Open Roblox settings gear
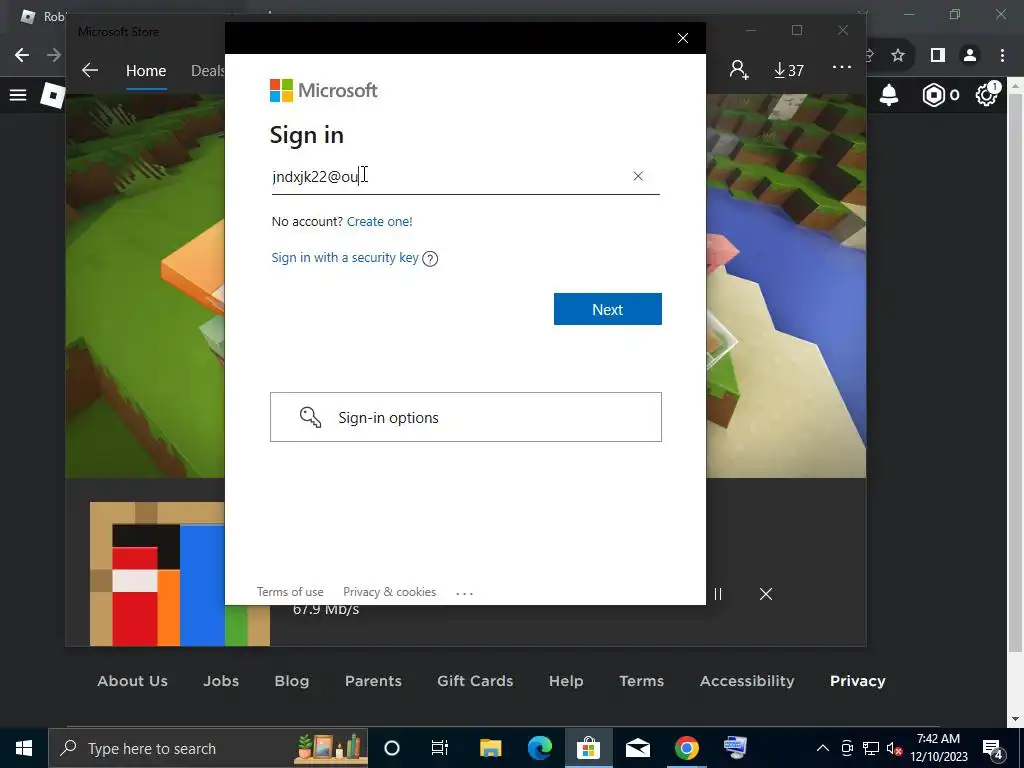This screenshot has height=768, width=1024. pyautogui.click(x=986, y=96)
